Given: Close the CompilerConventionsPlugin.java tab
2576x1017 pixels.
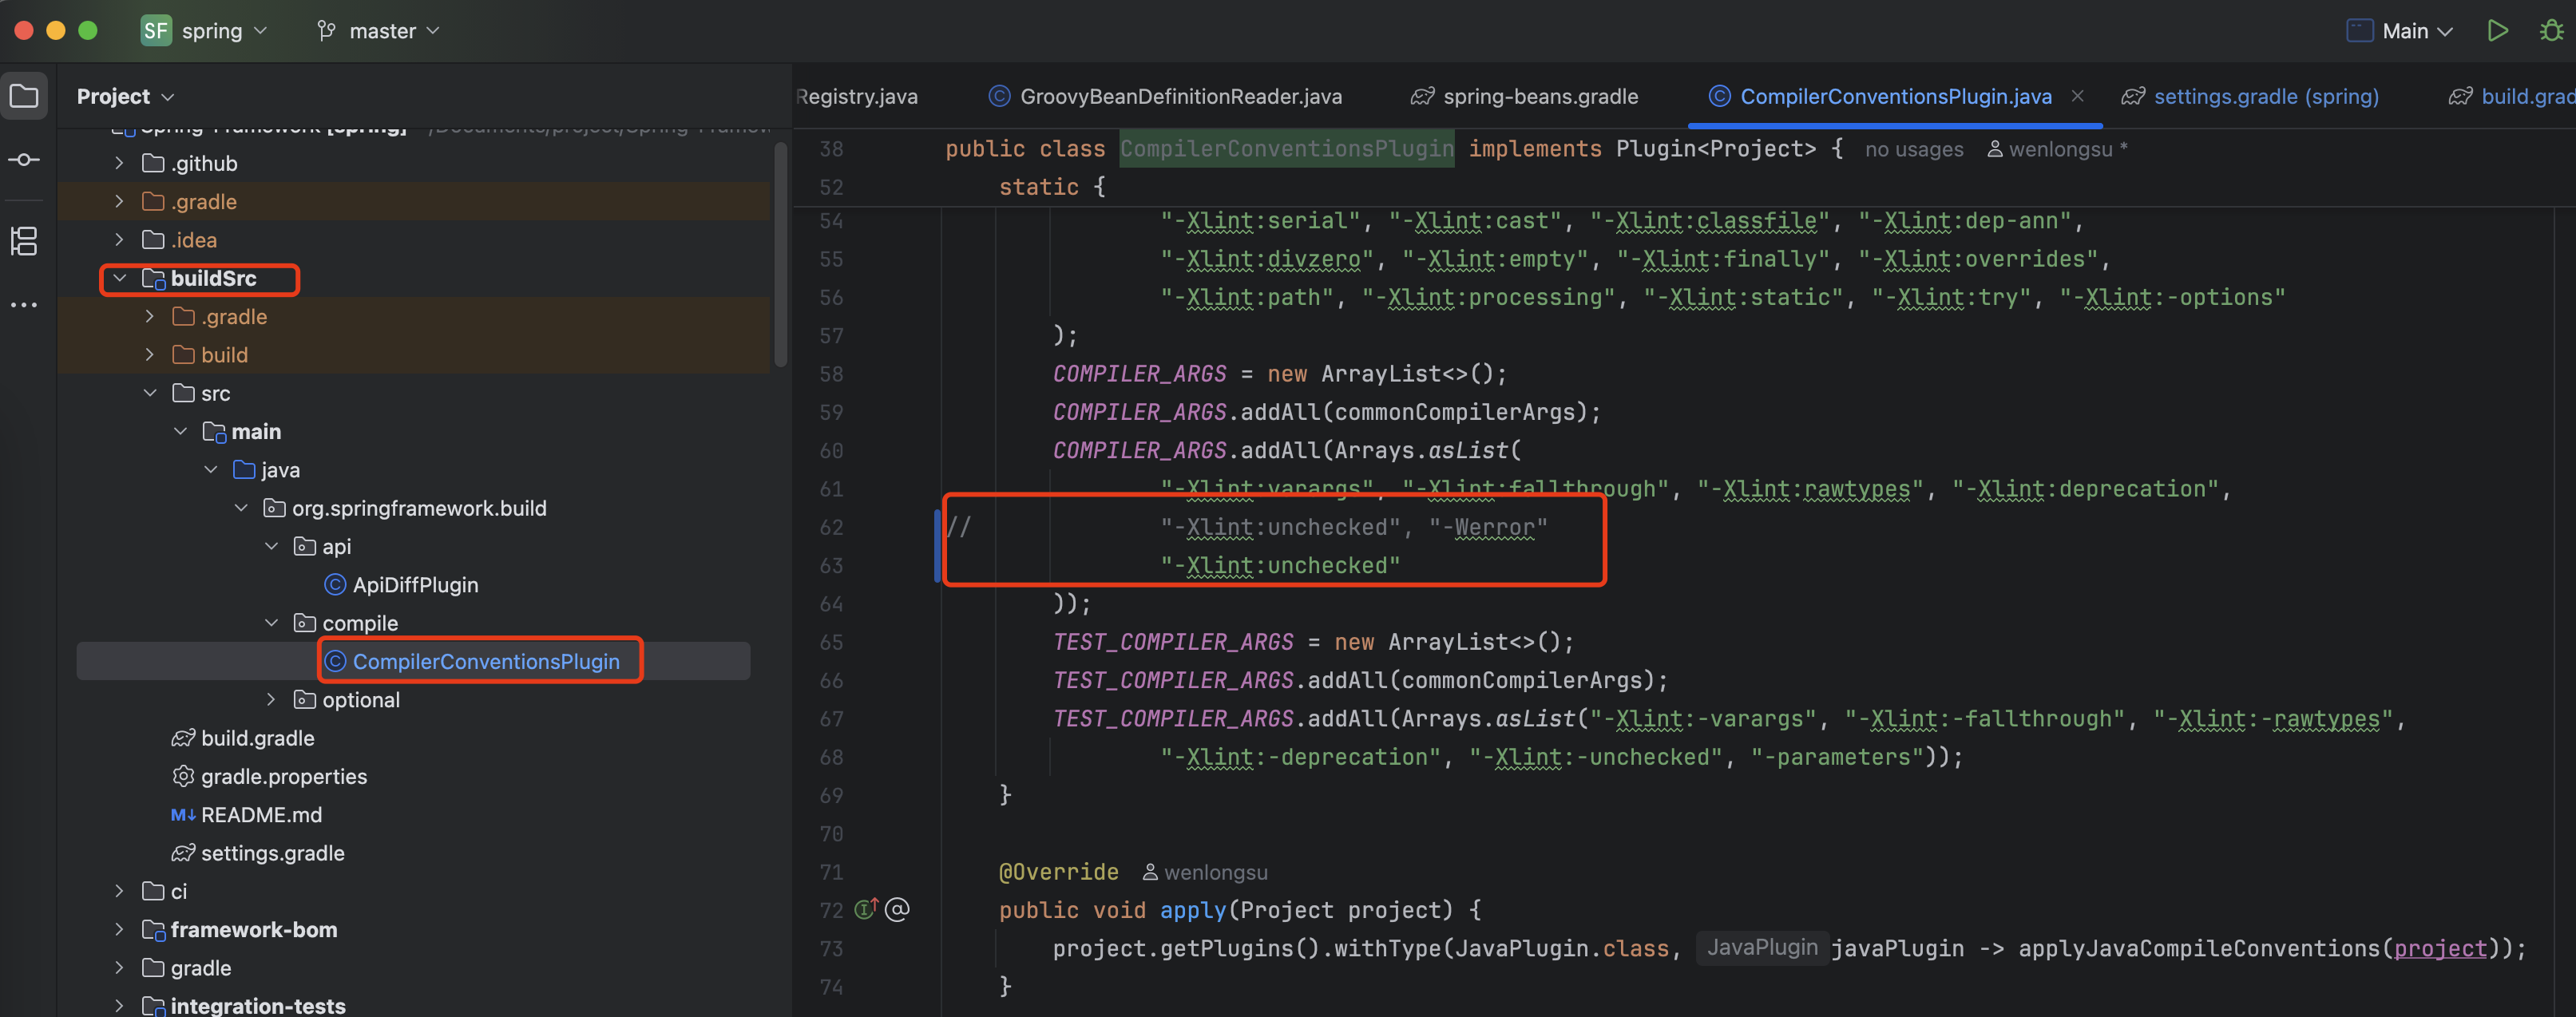Looking at the screenshot, I should (2077, 96).
